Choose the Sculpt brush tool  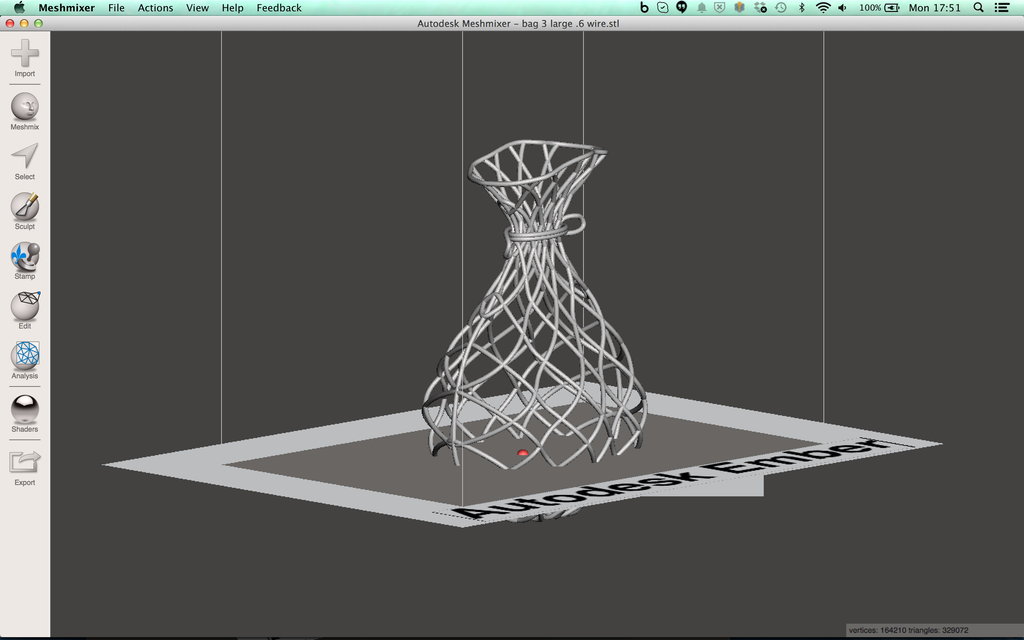point(25,206)
